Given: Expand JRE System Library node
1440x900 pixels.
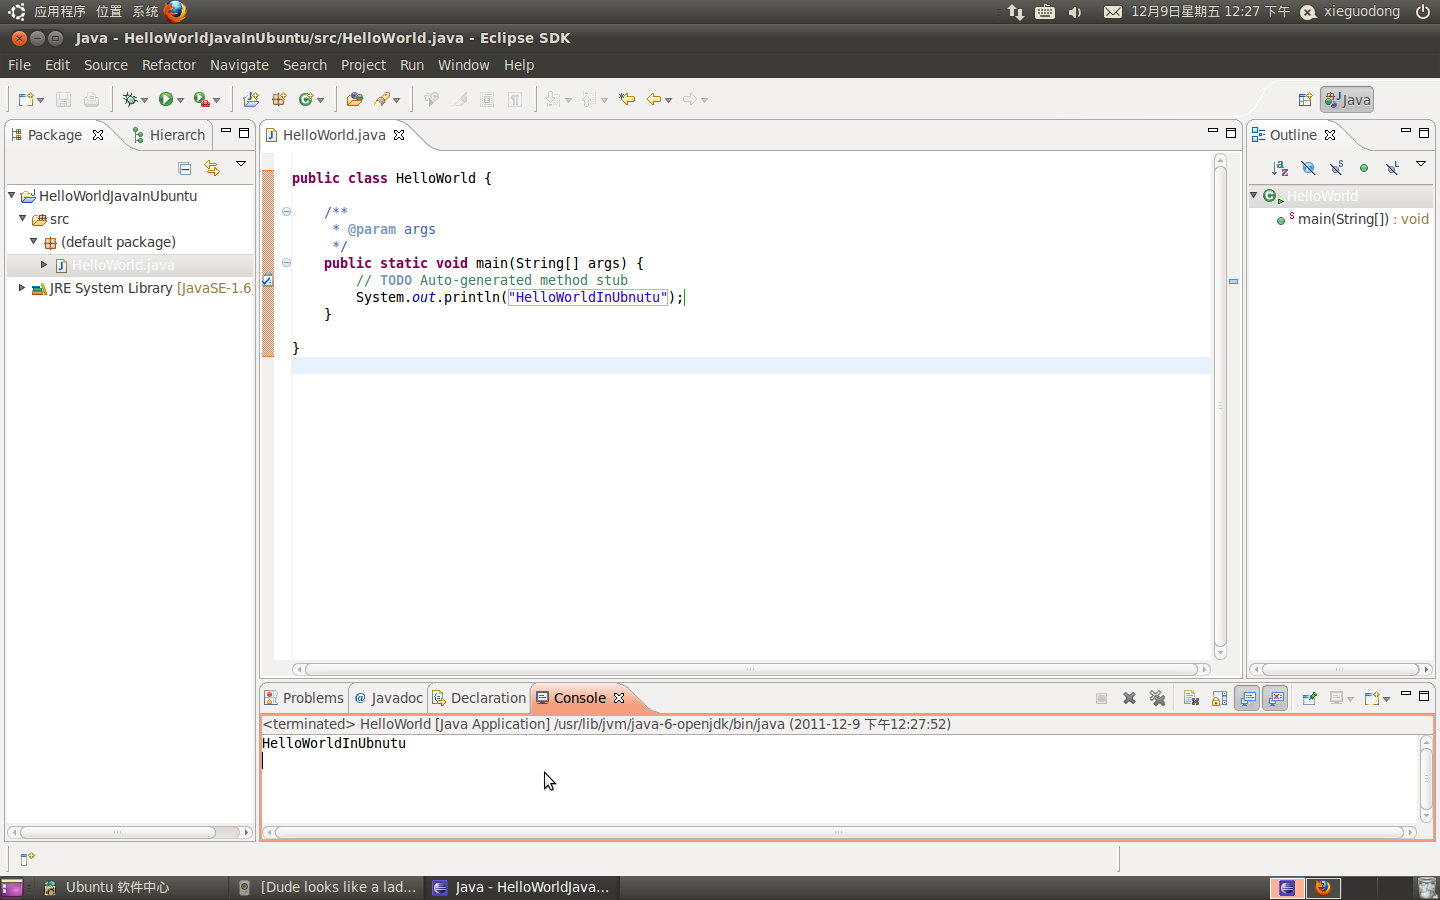Looking at the screenshot, I should coord(22,287).
